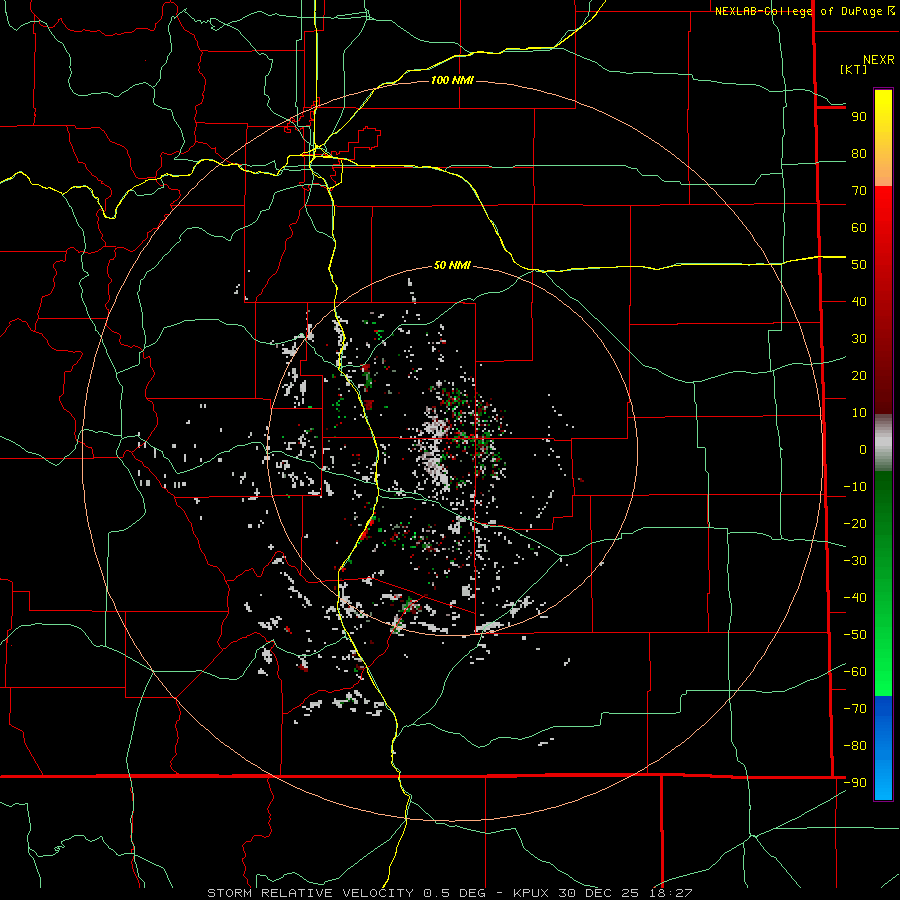The height and width of the screenshot is (900, 900).
Task: Click the -30 value on the velocity scale
Action: click(x=855, y=561)
